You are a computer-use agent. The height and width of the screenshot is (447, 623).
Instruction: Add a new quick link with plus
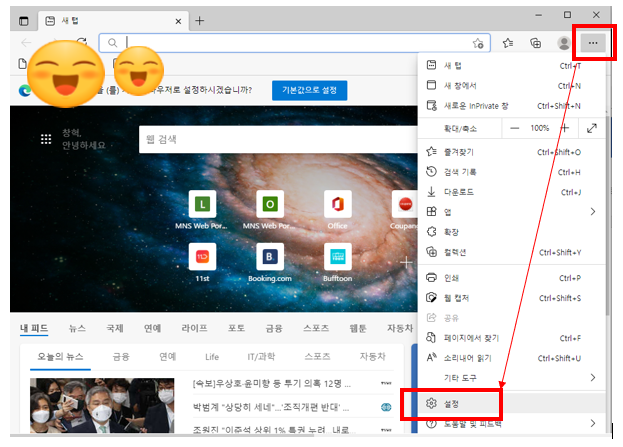[x=406, y=262]
